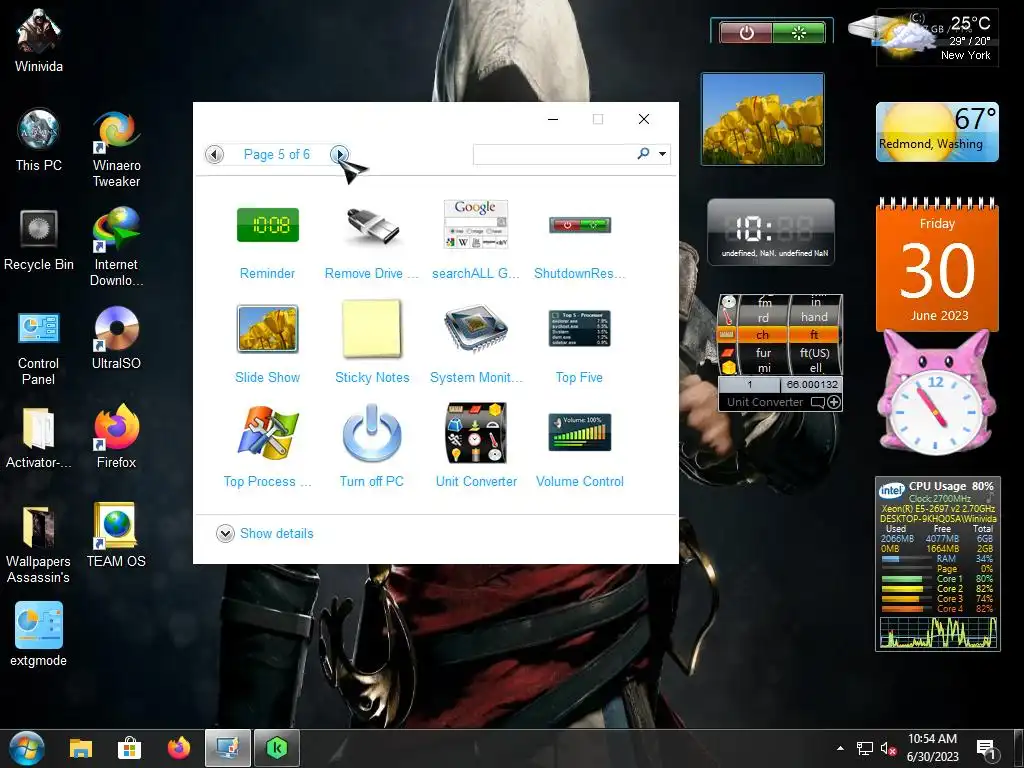Open TEAM OS shortcut

click(116, 536)
